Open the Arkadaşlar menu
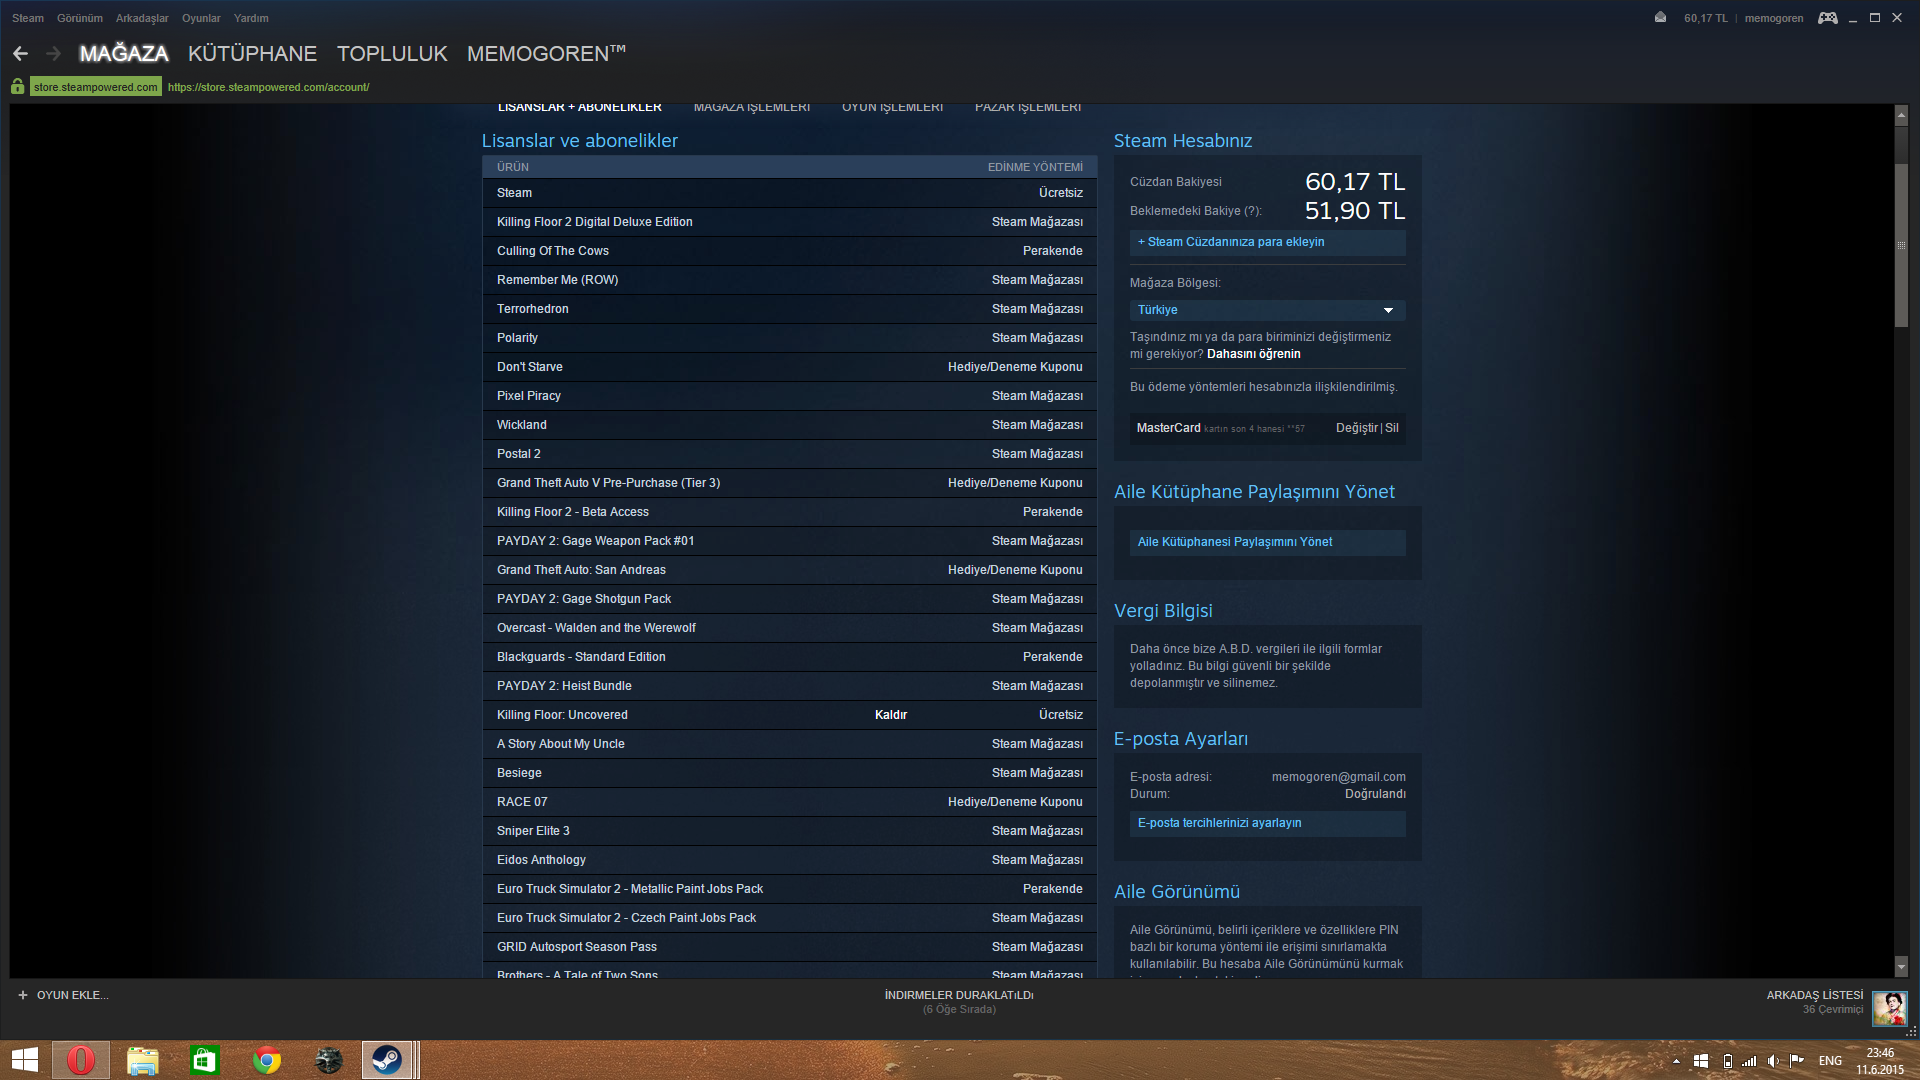 [x=142, y=18]
